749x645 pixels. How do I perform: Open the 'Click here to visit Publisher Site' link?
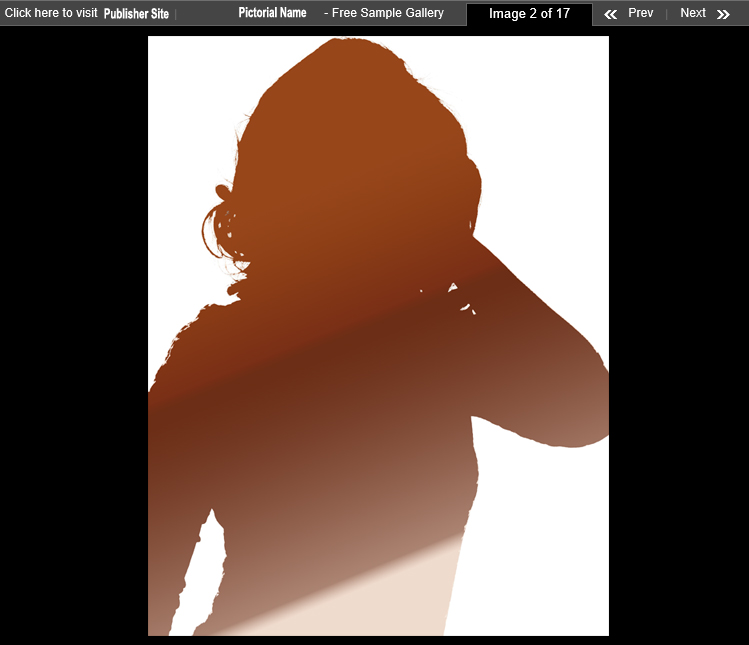[x=86, y=13]
